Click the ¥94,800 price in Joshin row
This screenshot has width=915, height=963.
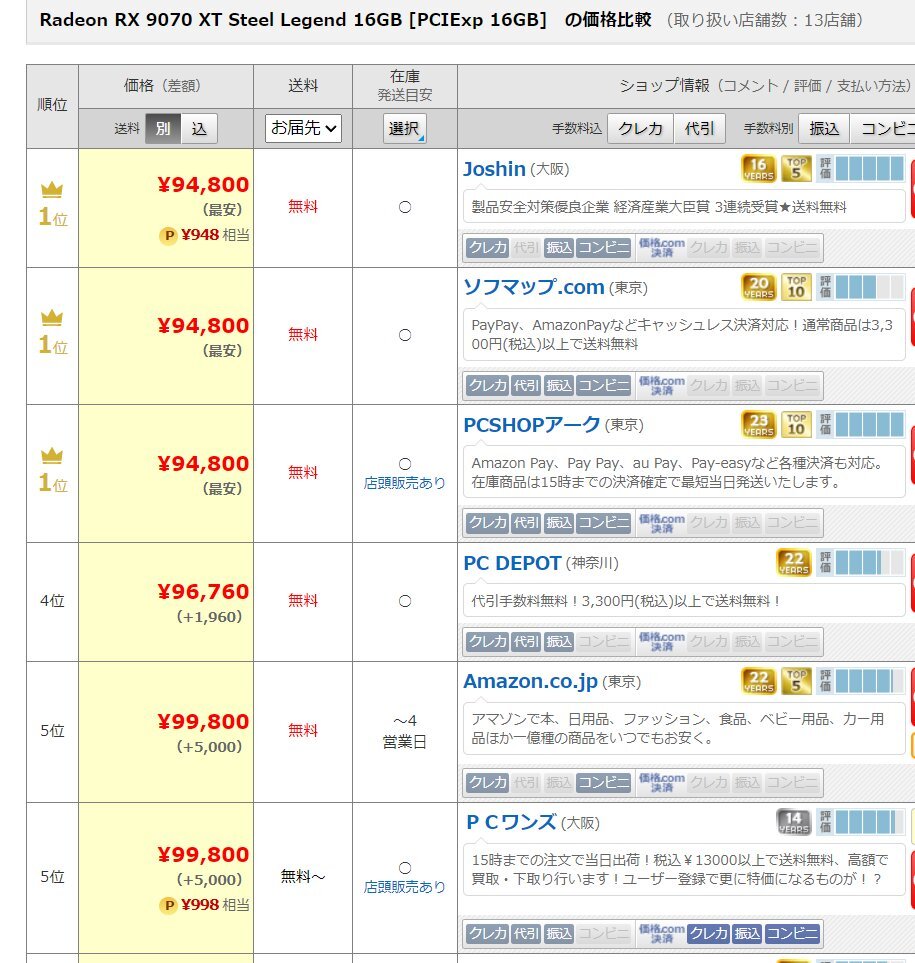(203, 184)
